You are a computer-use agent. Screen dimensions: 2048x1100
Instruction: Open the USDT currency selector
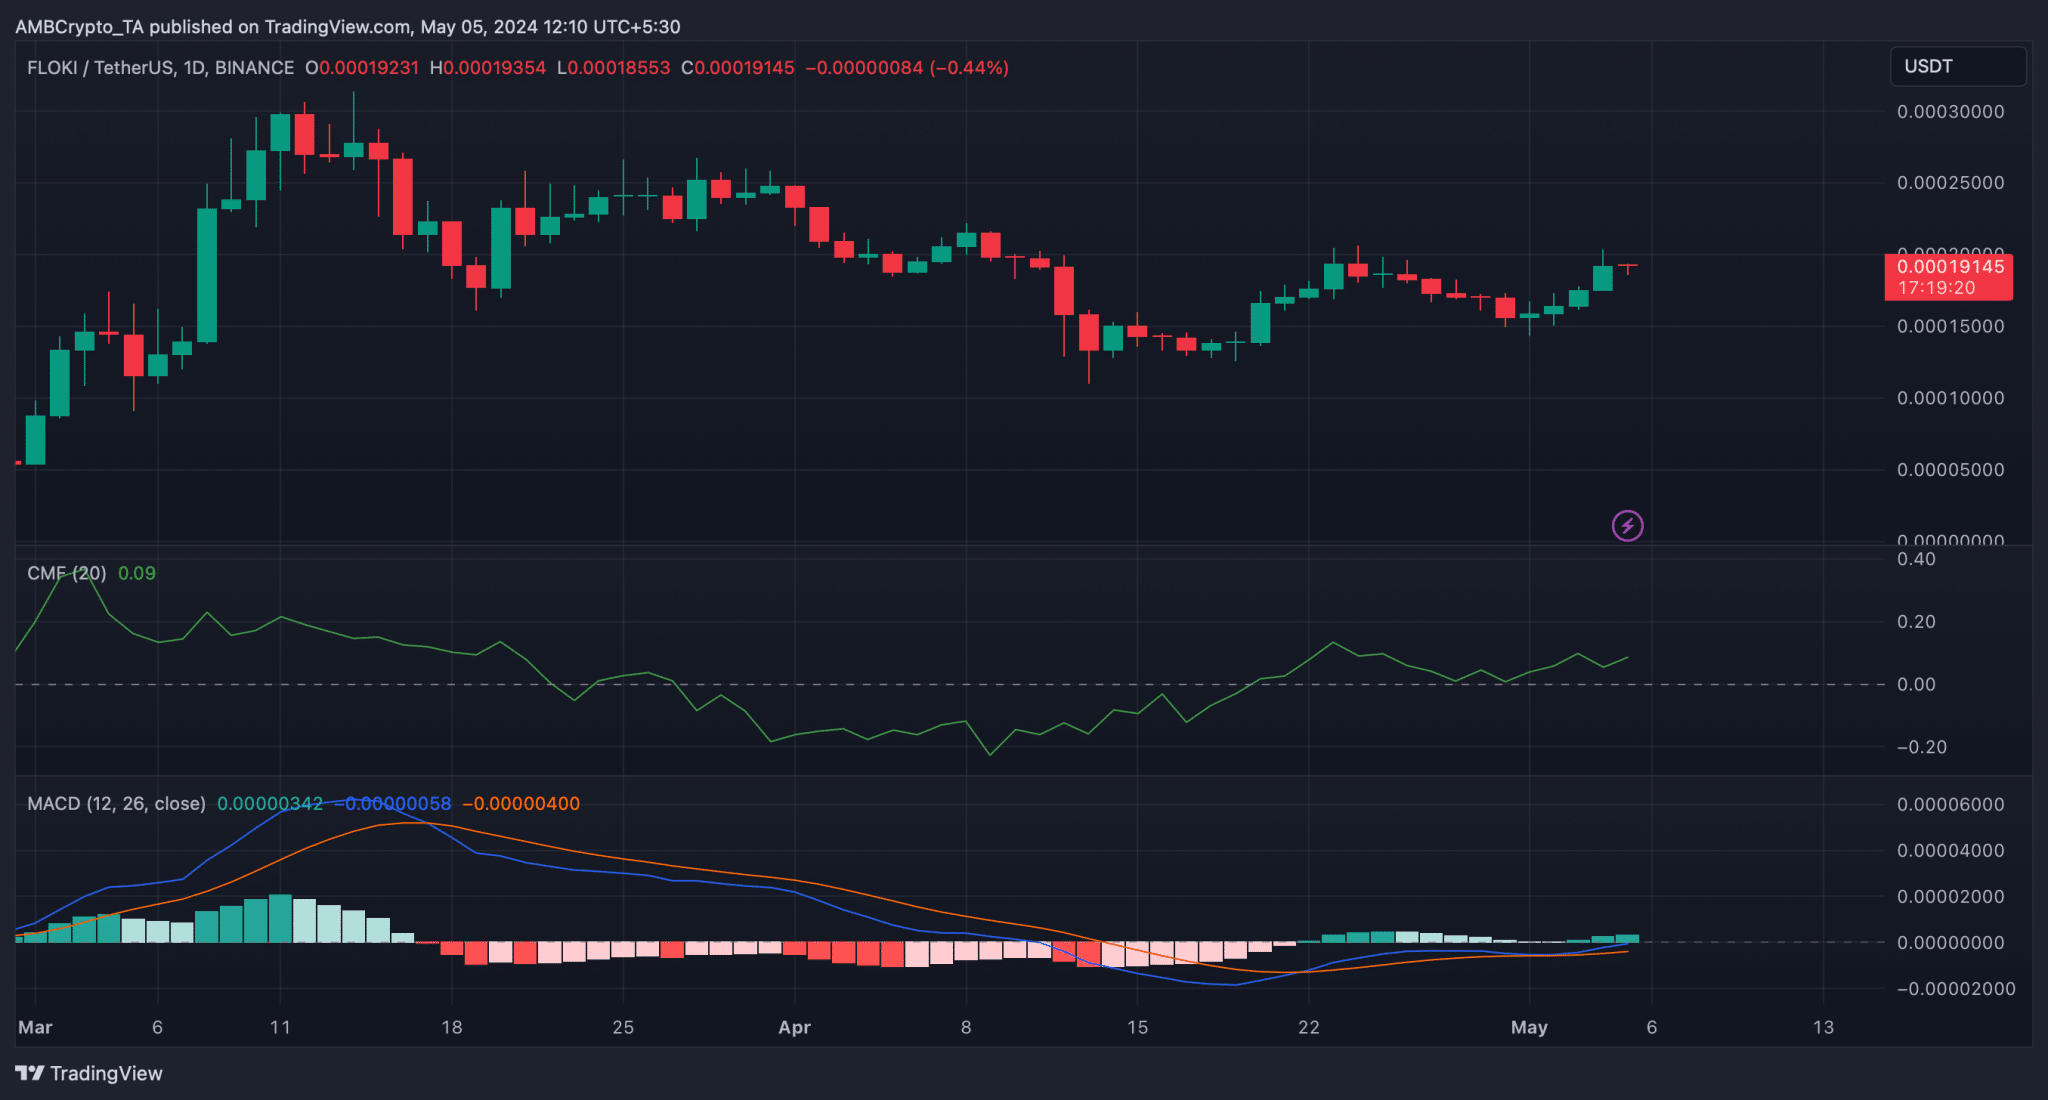(x=1958, y=66)
